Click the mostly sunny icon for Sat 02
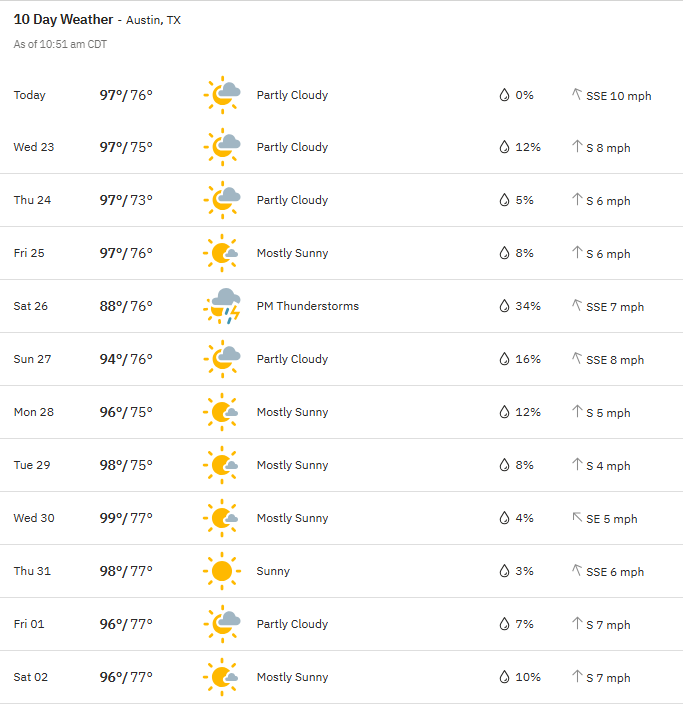The width and height of the screenshot is (683, 707). tap(221, 677)
